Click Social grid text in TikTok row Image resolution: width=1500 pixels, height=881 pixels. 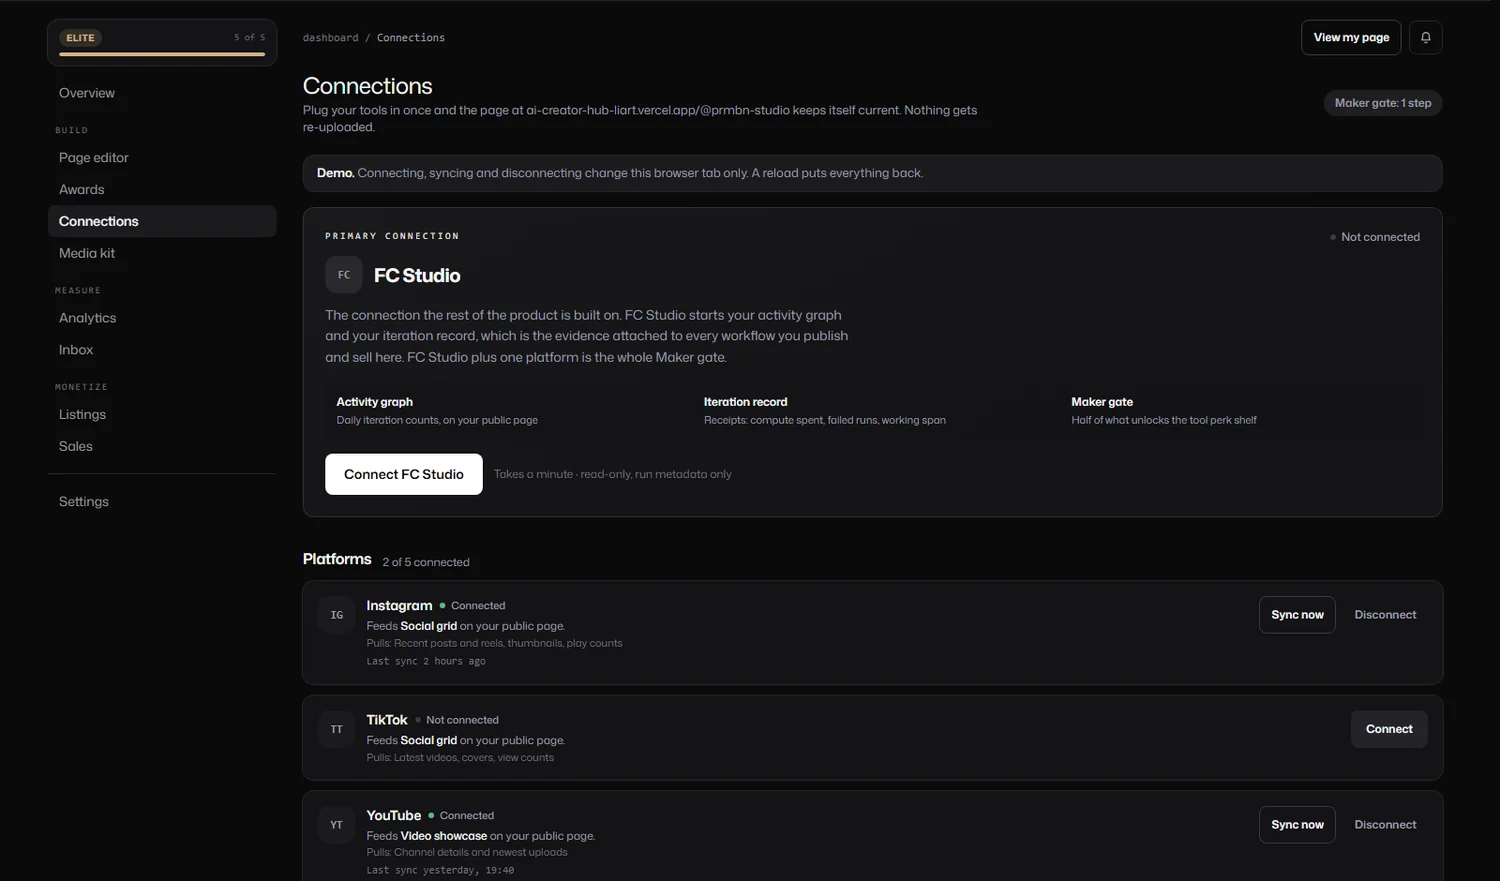429,741
